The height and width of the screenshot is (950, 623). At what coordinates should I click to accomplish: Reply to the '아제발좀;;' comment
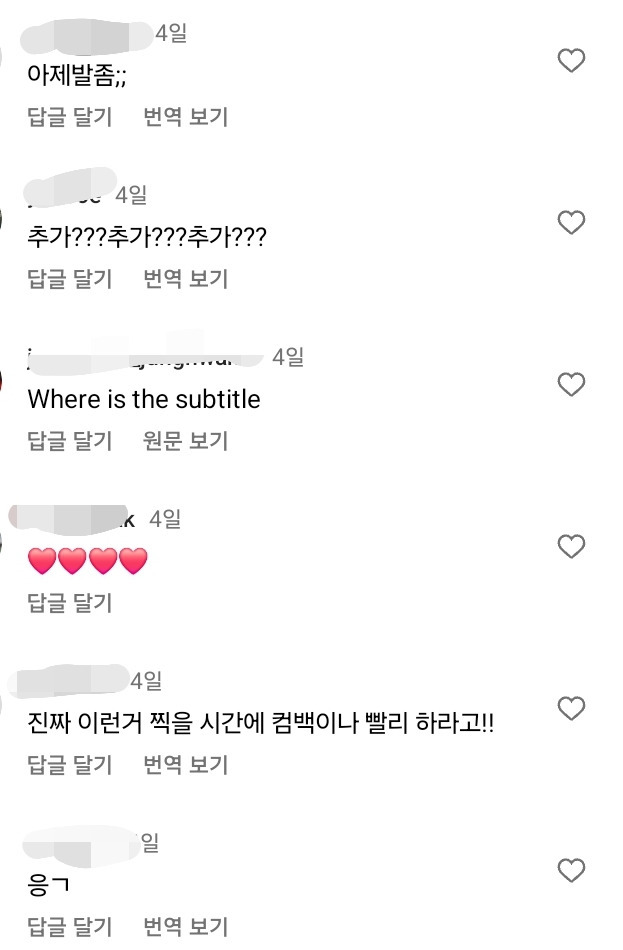tap(70, 117)
